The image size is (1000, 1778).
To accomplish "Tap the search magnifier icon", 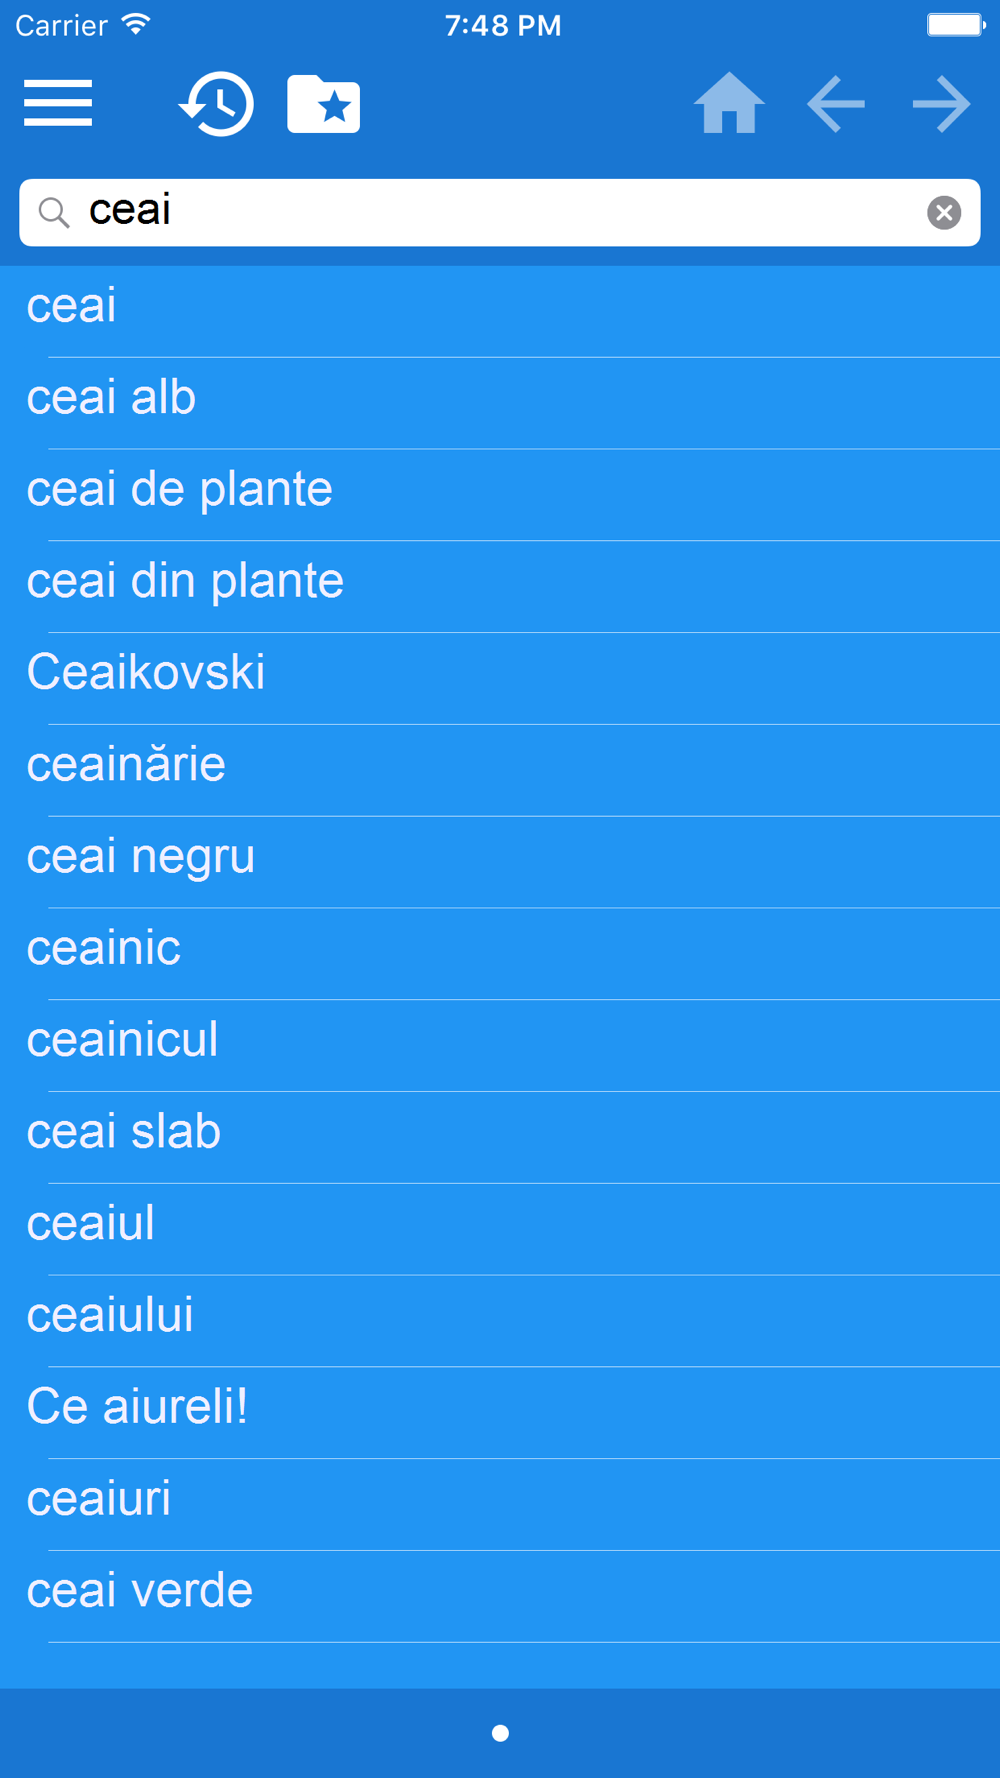I will [x=54, y=212].
